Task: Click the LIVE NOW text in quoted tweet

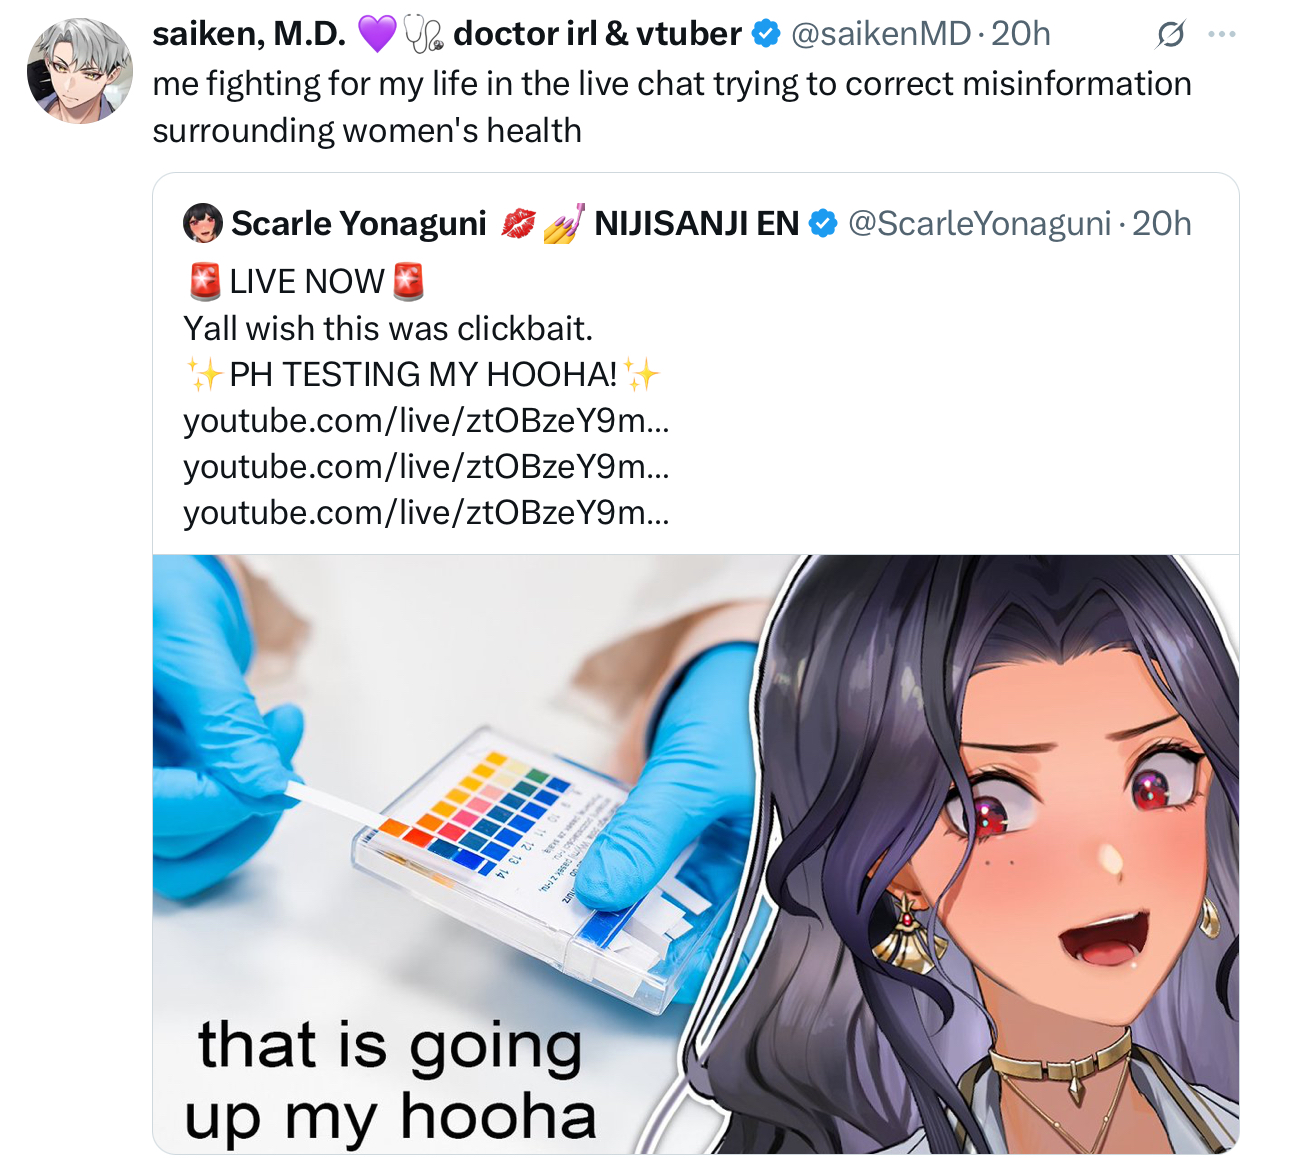Action: tap(306, 282)
